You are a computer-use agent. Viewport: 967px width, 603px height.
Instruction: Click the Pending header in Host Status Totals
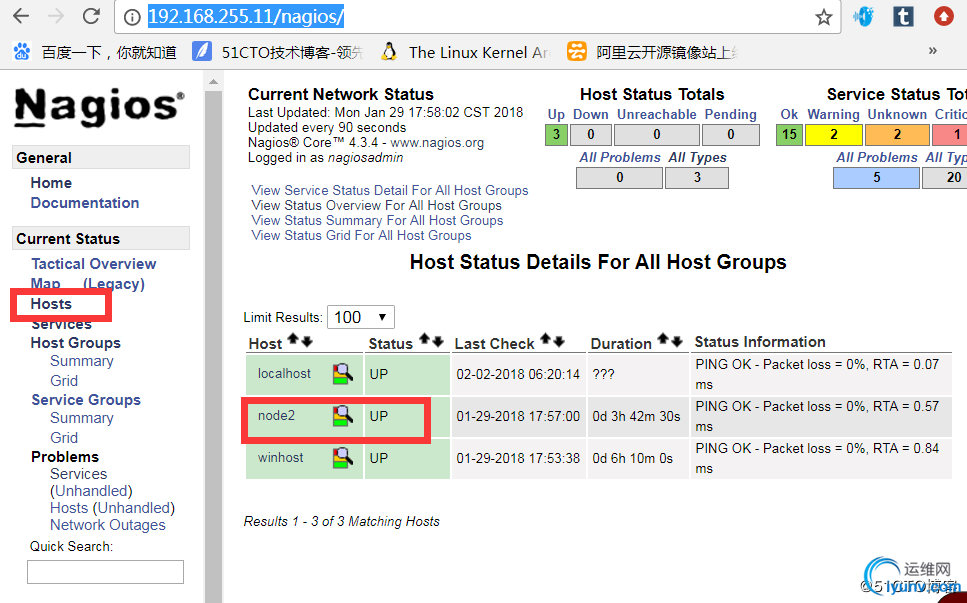[731, 115]
